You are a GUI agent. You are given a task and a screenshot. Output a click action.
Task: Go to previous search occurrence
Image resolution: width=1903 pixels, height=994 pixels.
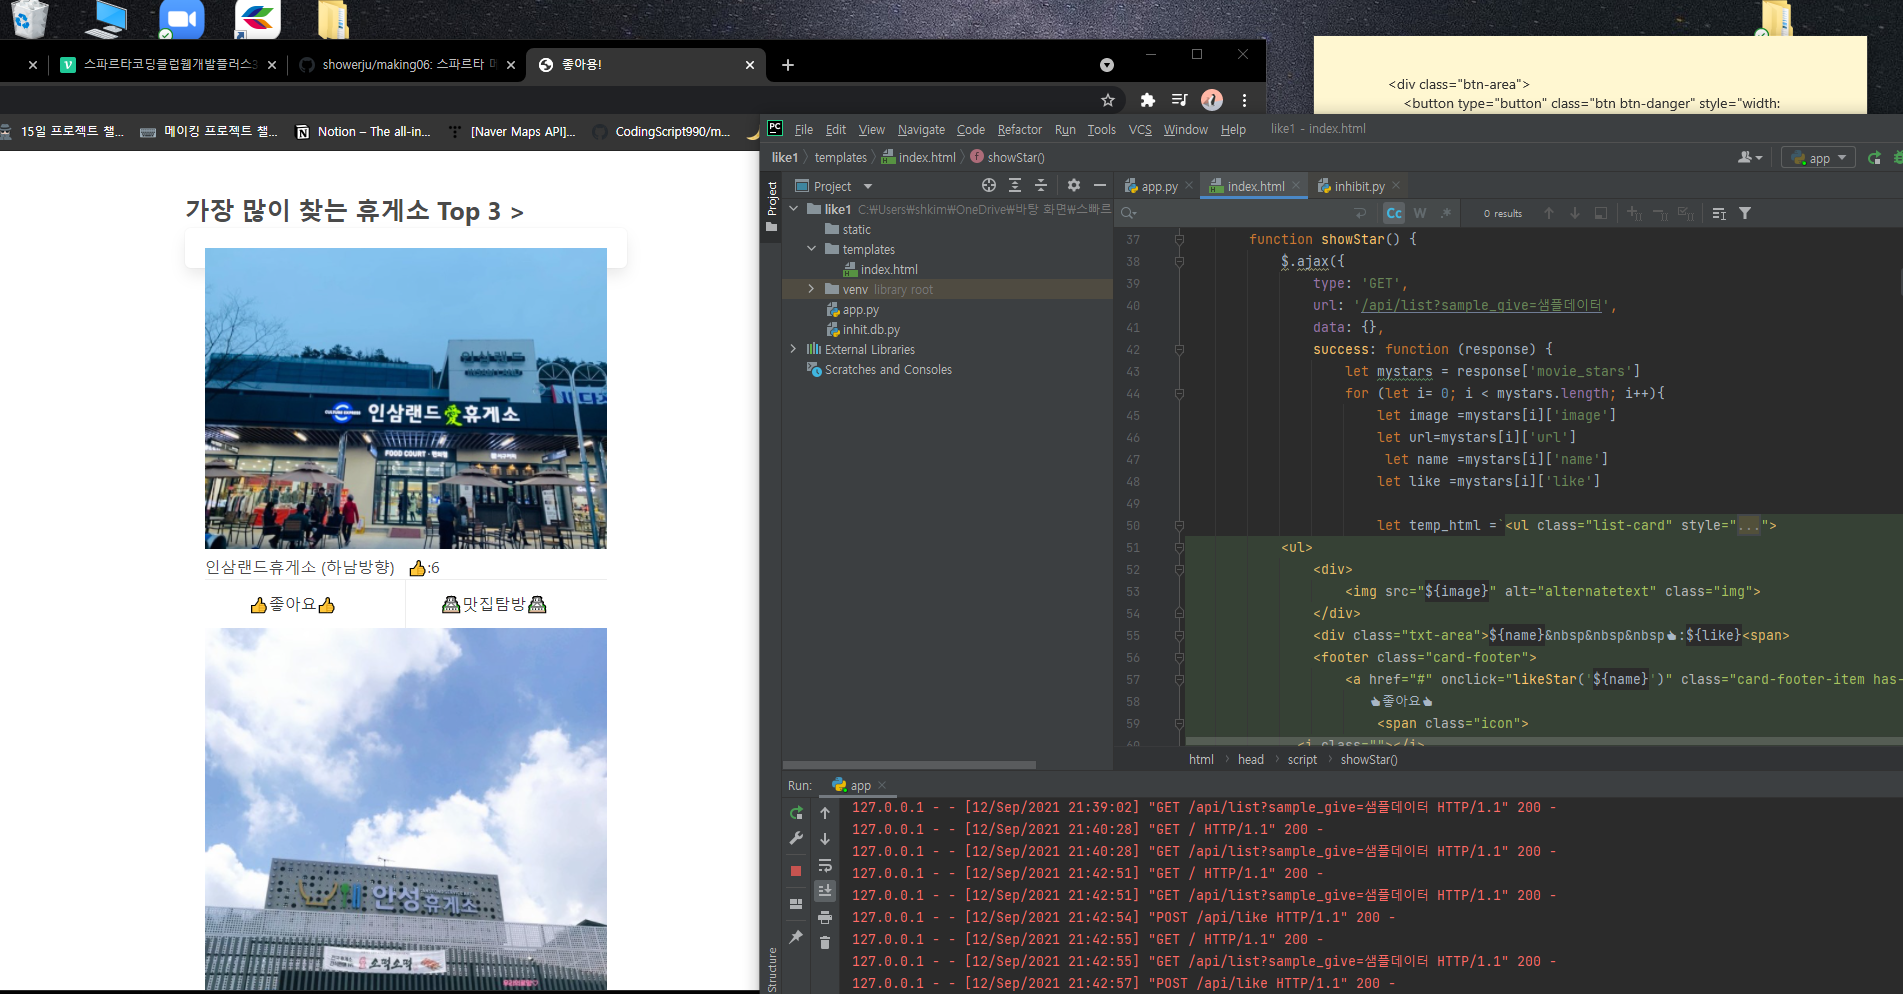pos(1549,213)
